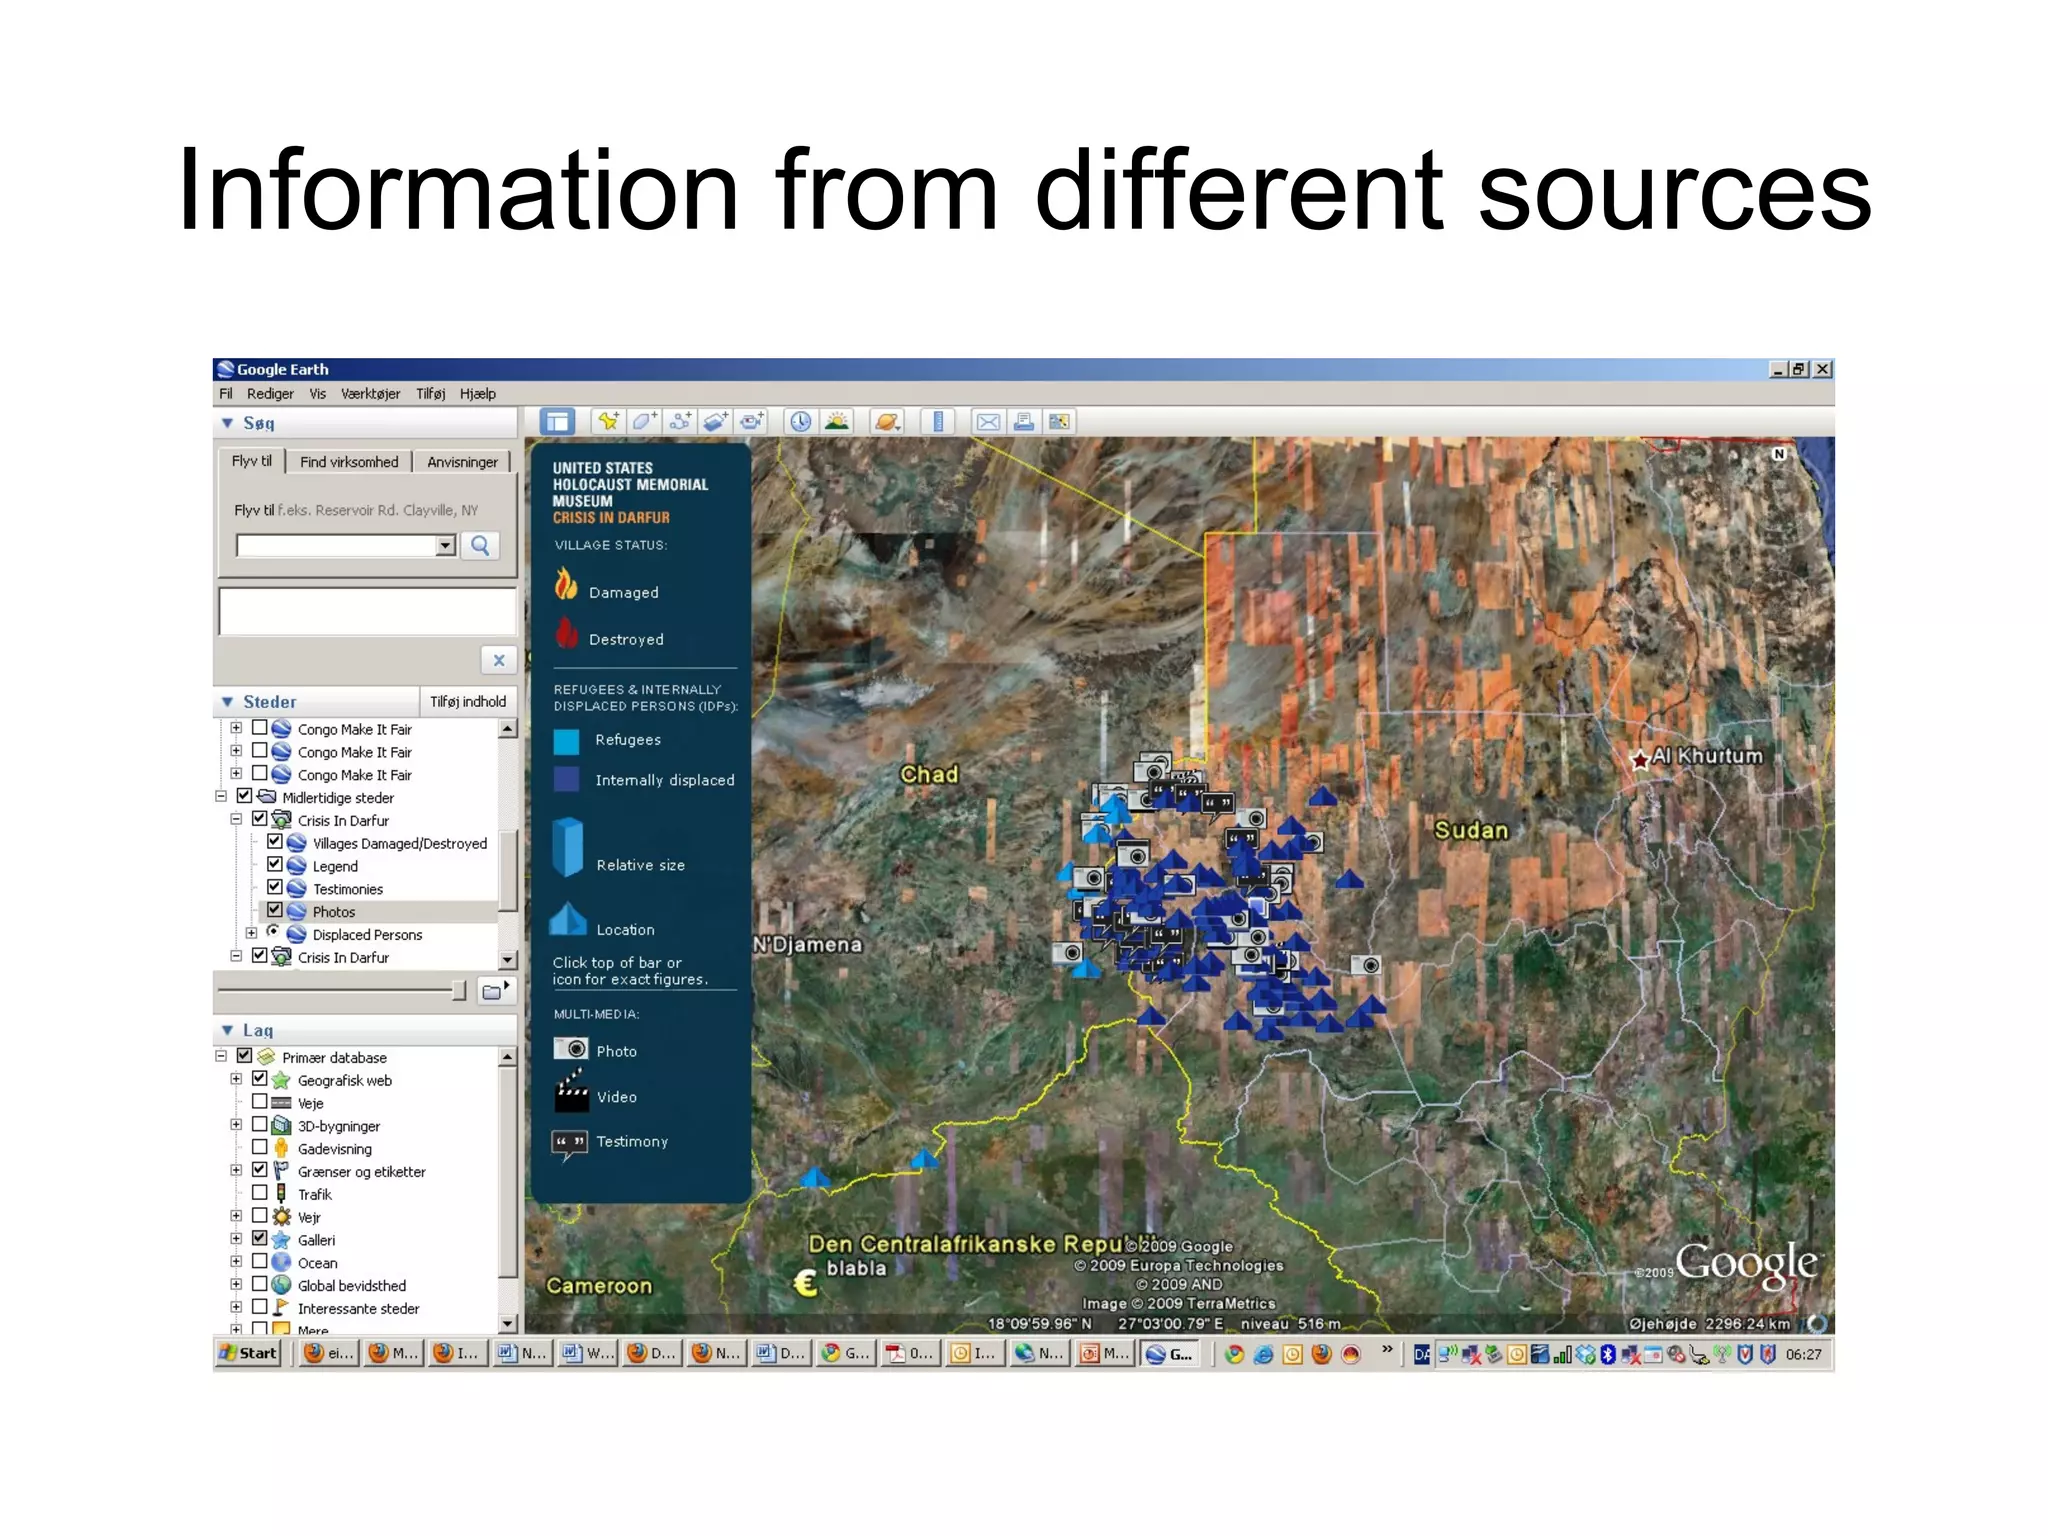This screenshot has width=2048, height=1536.
Task: Show historical imagery clock tool
Action: pyautogui.click(x=800, y=422)
